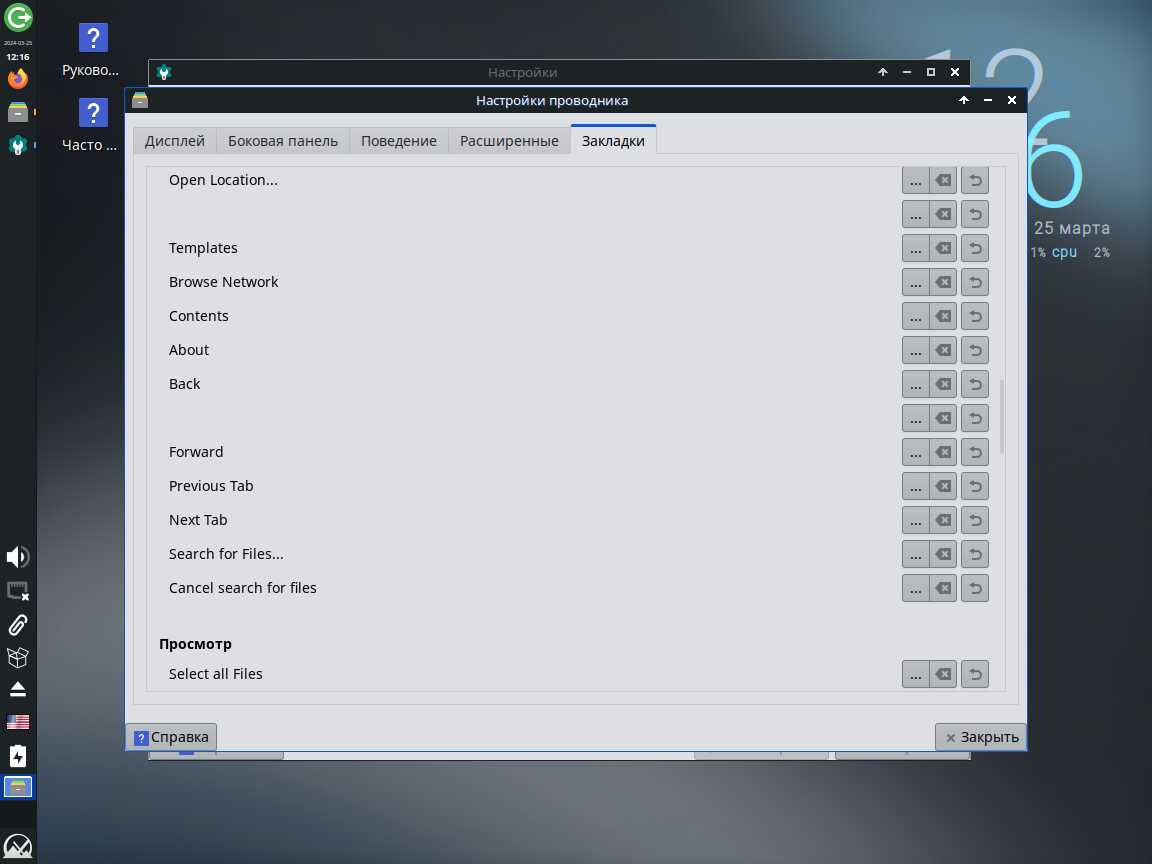Viewport: 1152px width, 864px height.
Task: Reset the Previous Tab shortcut
Action: [975, 486]
